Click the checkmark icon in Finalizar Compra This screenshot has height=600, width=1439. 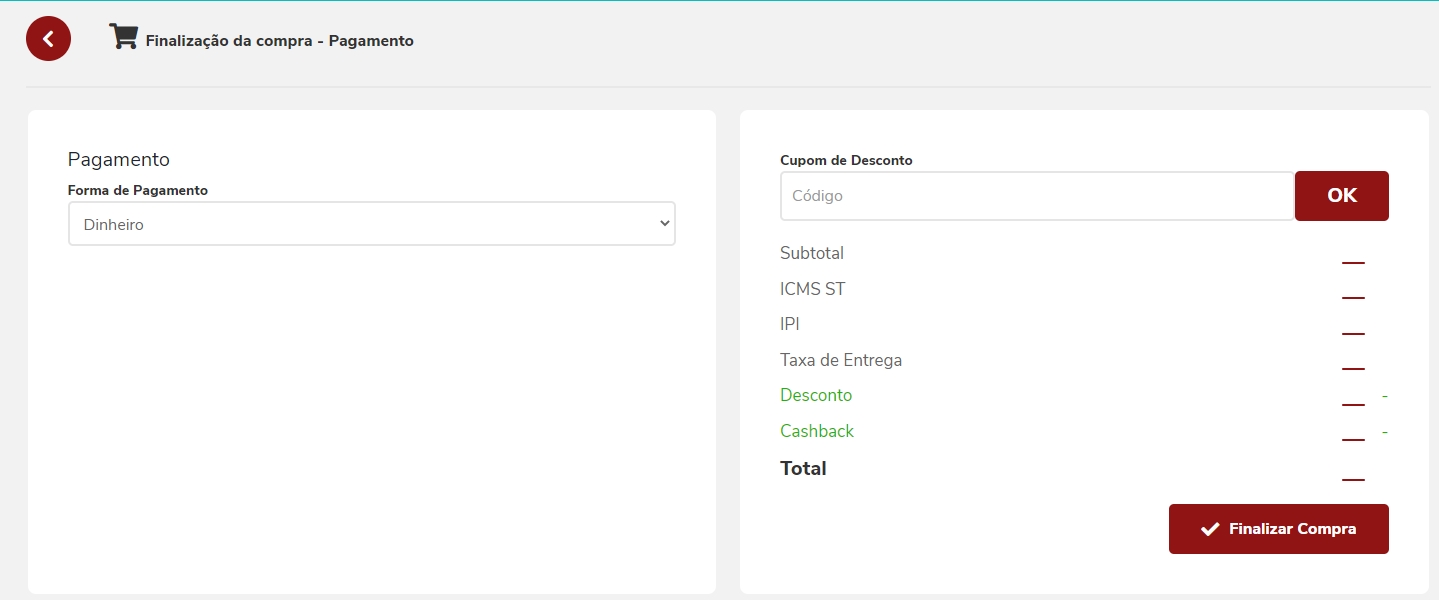pyautogui.click(x=1210, y=529)
